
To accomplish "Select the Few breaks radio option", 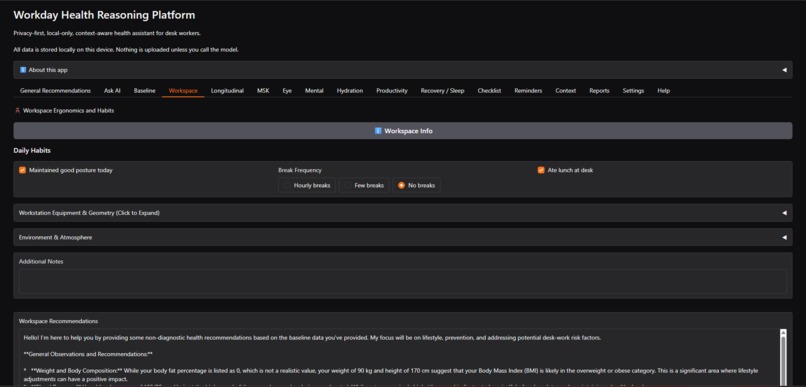I will click(364, 186).
